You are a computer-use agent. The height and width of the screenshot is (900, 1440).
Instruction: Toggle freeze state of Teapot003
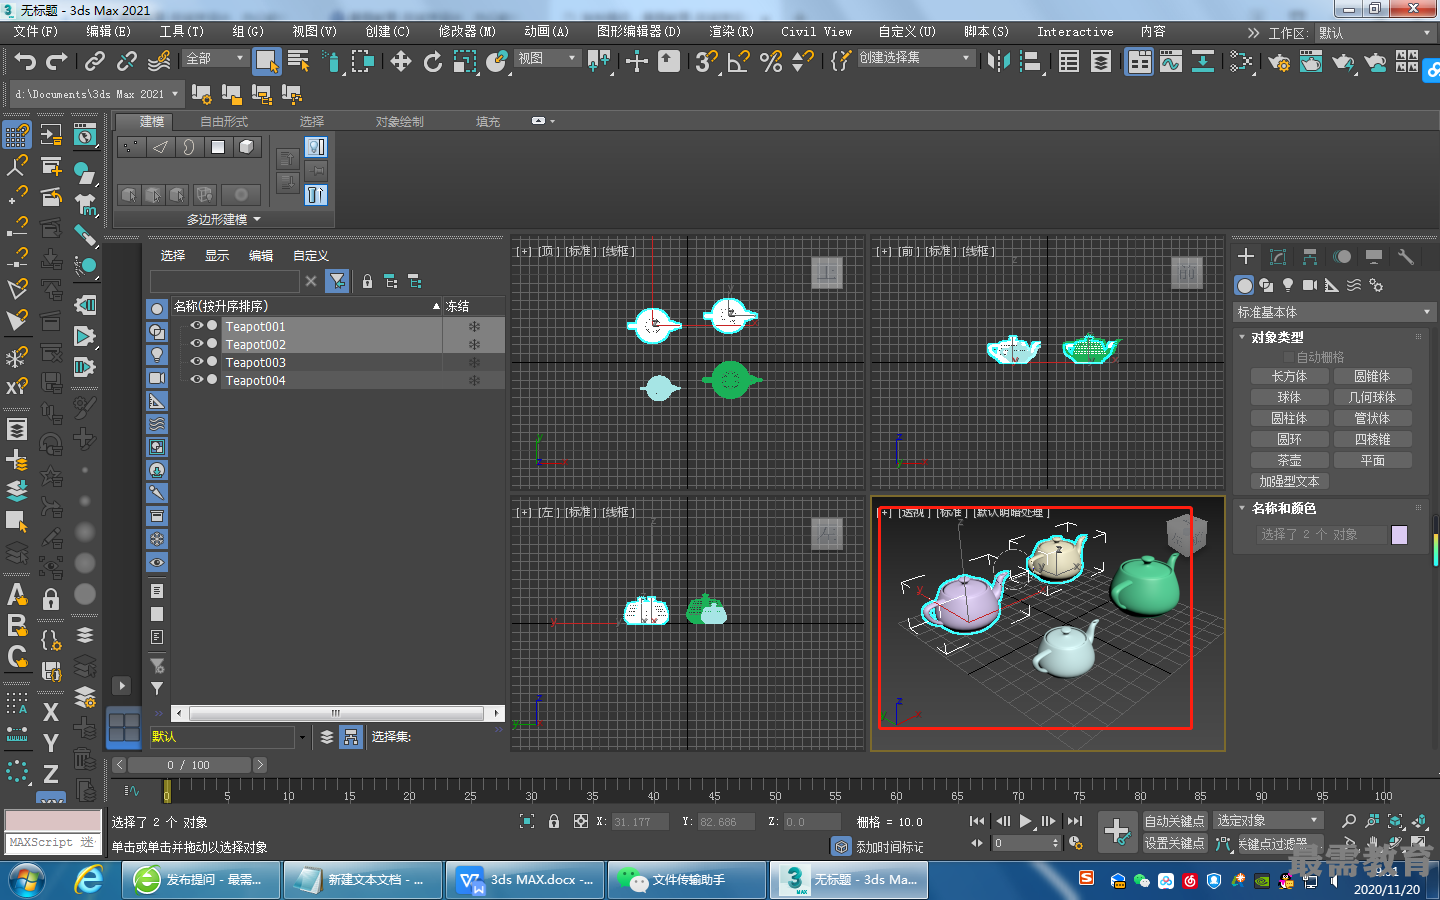click(474, 362)
